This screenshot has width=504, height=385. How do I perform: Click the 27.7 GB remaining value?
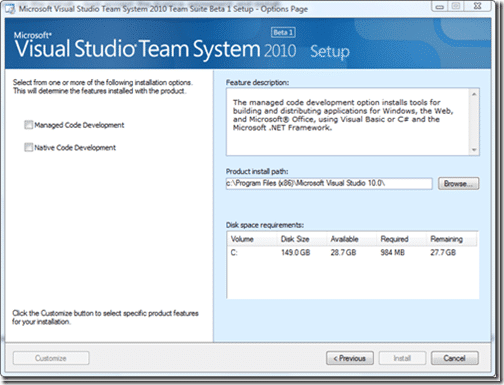(x=443, y=253)
